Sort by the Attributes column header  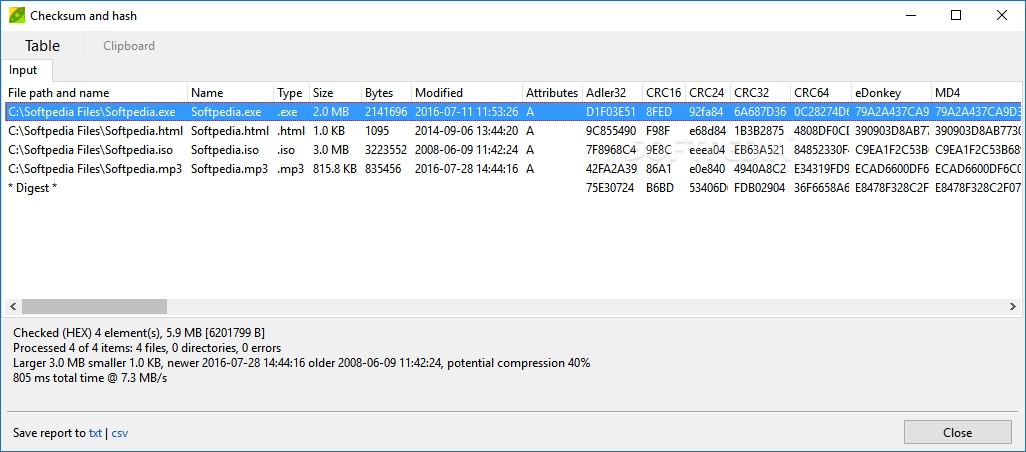tap(552, 93)
